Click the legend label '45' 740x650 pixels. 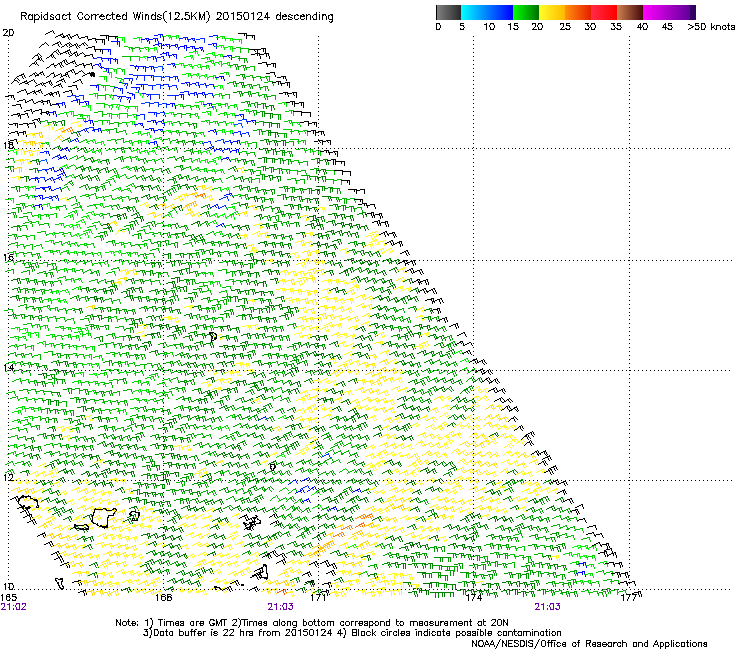pyautogui.click(x=667, y=27)
